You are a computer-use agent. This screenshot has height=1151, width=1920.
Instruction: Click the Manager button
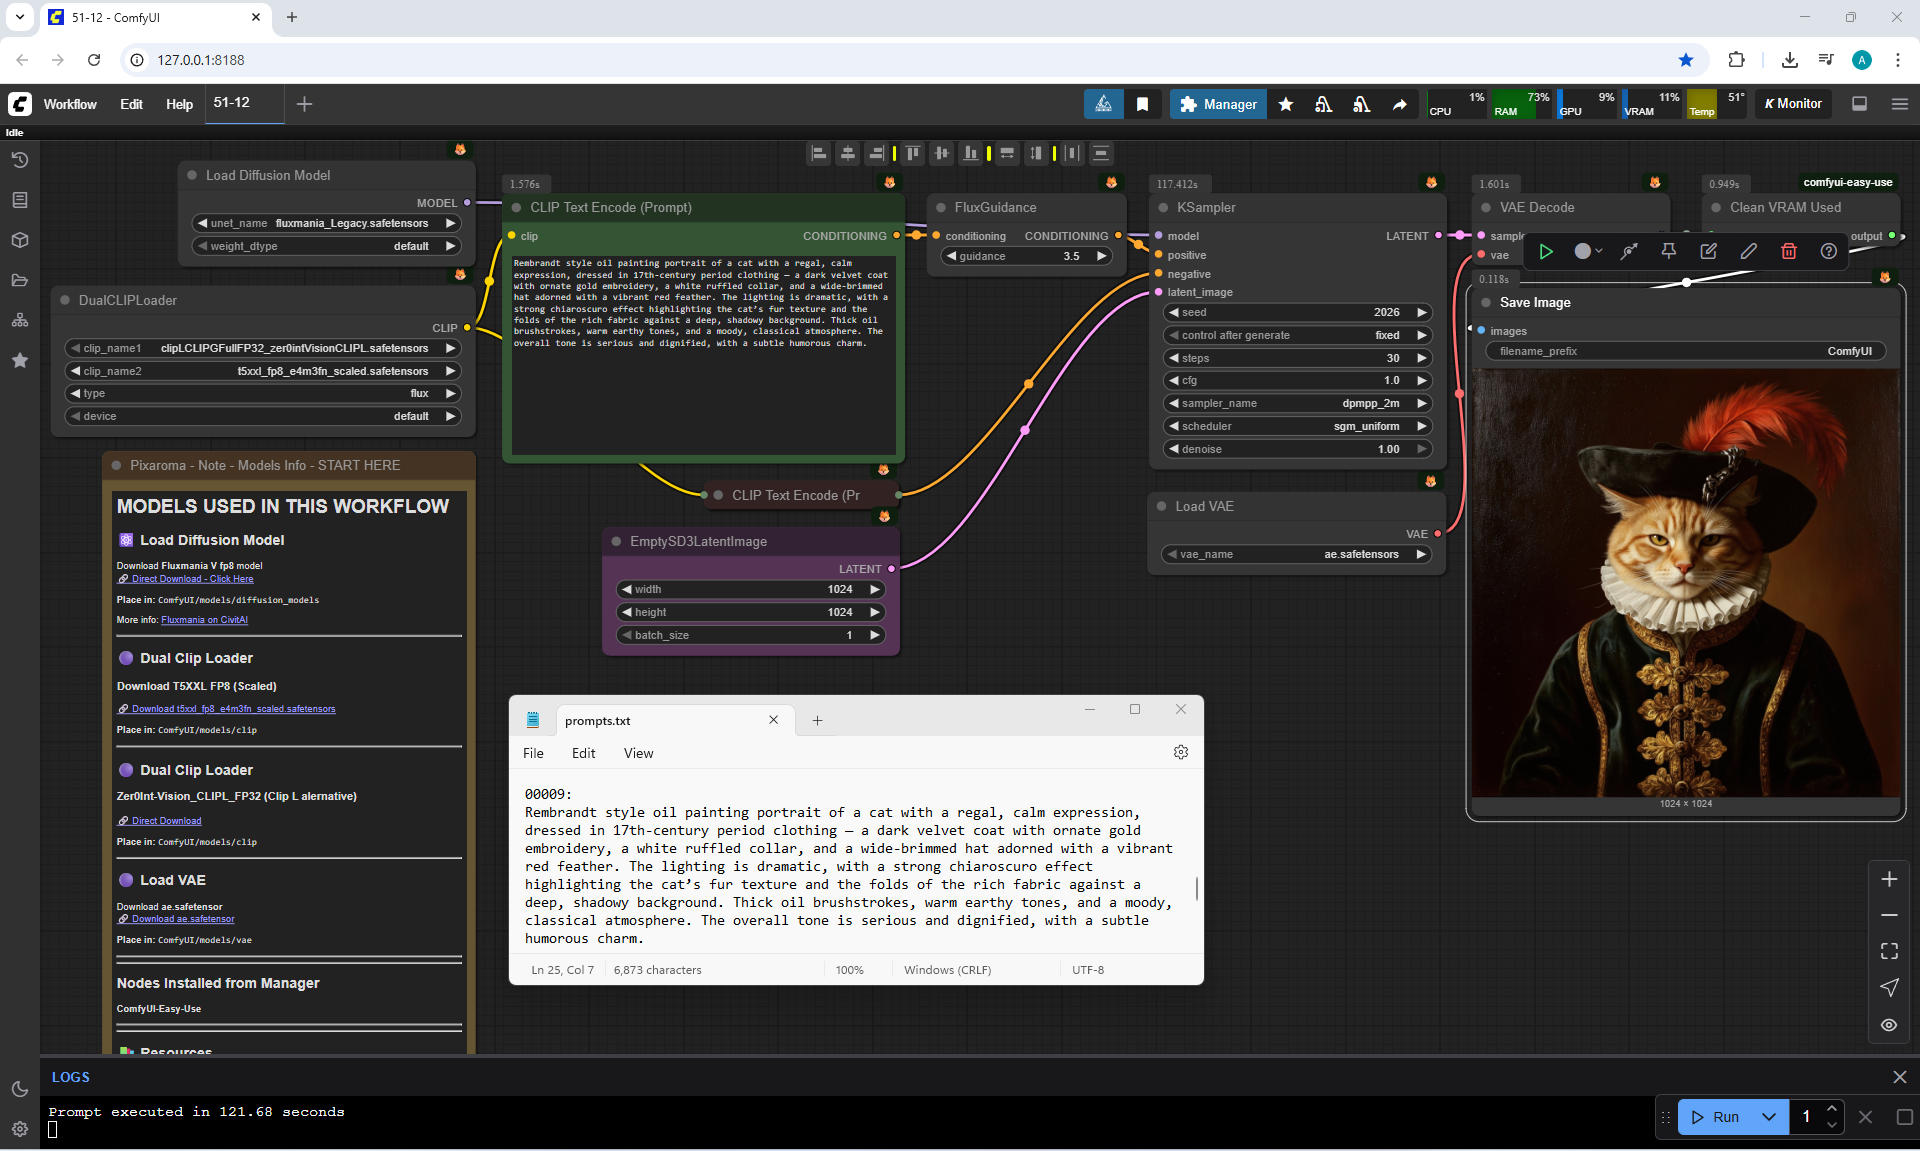[1218, 104]
